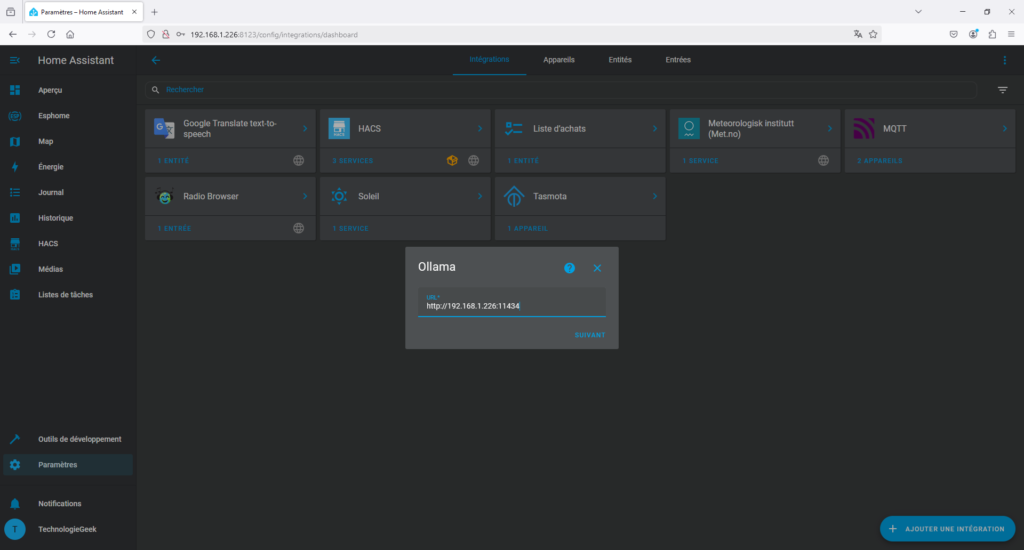Expand the Tasmota integration chevron

click(655, 197)
